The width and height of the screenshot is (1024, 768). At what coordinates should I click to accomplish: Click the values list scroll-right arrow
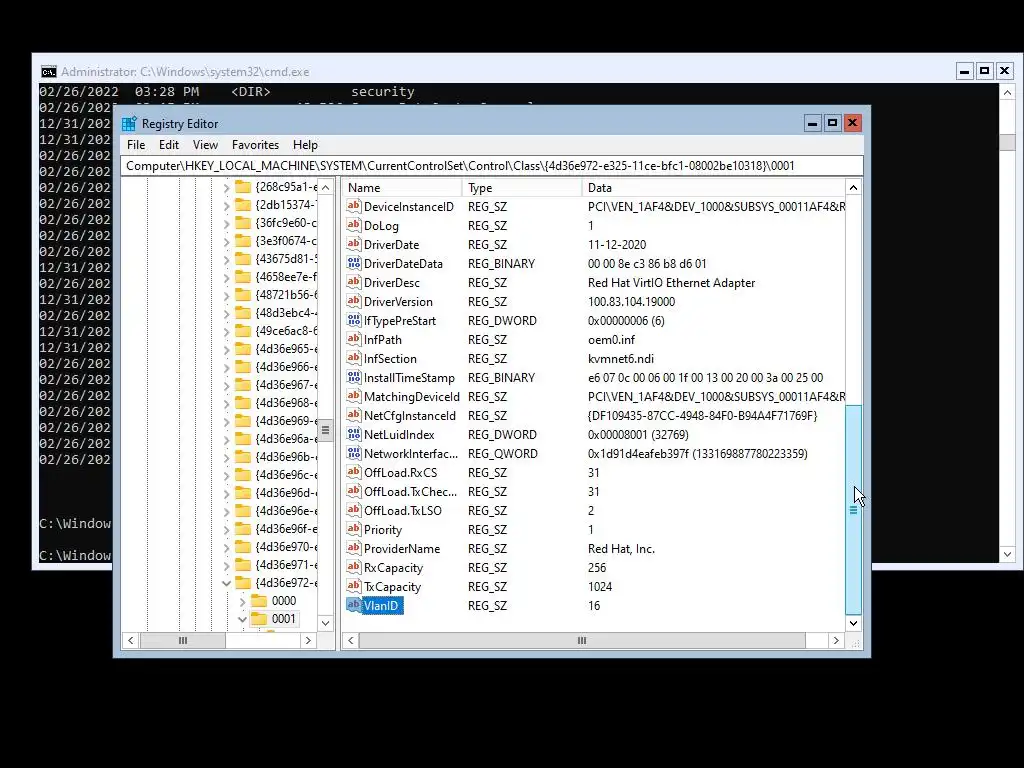tap(836, 641)
